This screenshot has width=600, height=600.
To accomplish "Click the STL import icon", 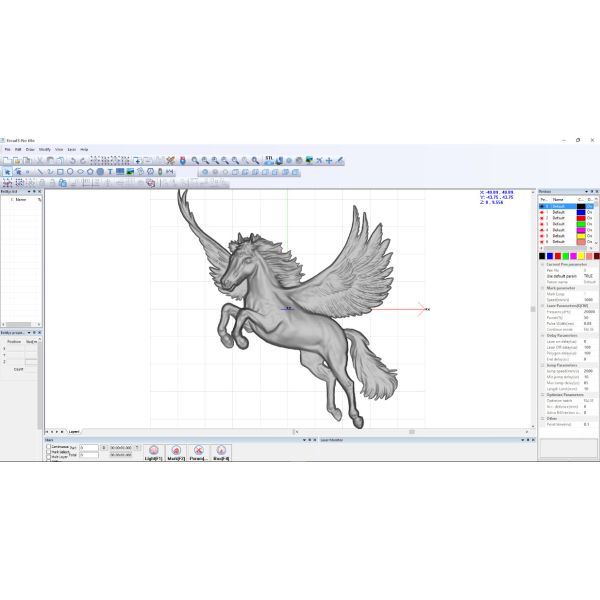I will pos(269,160).
